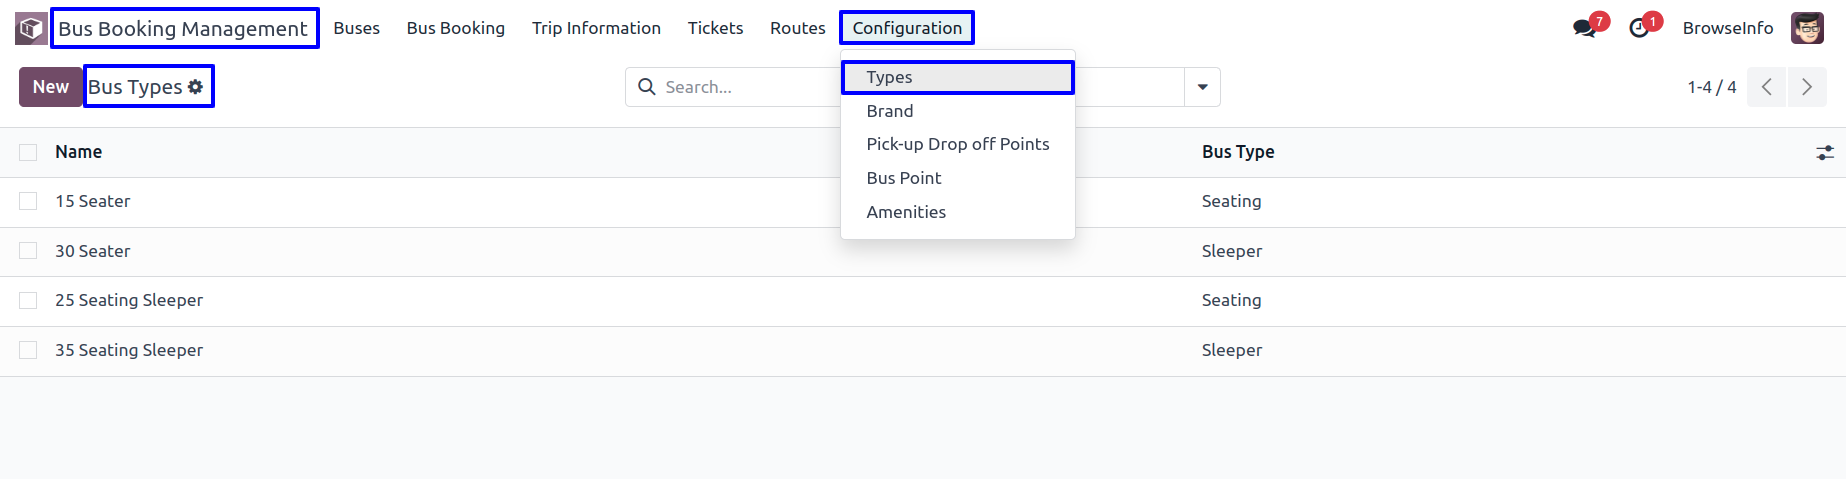Open the activities clock icon

[x=1639, y=28]
